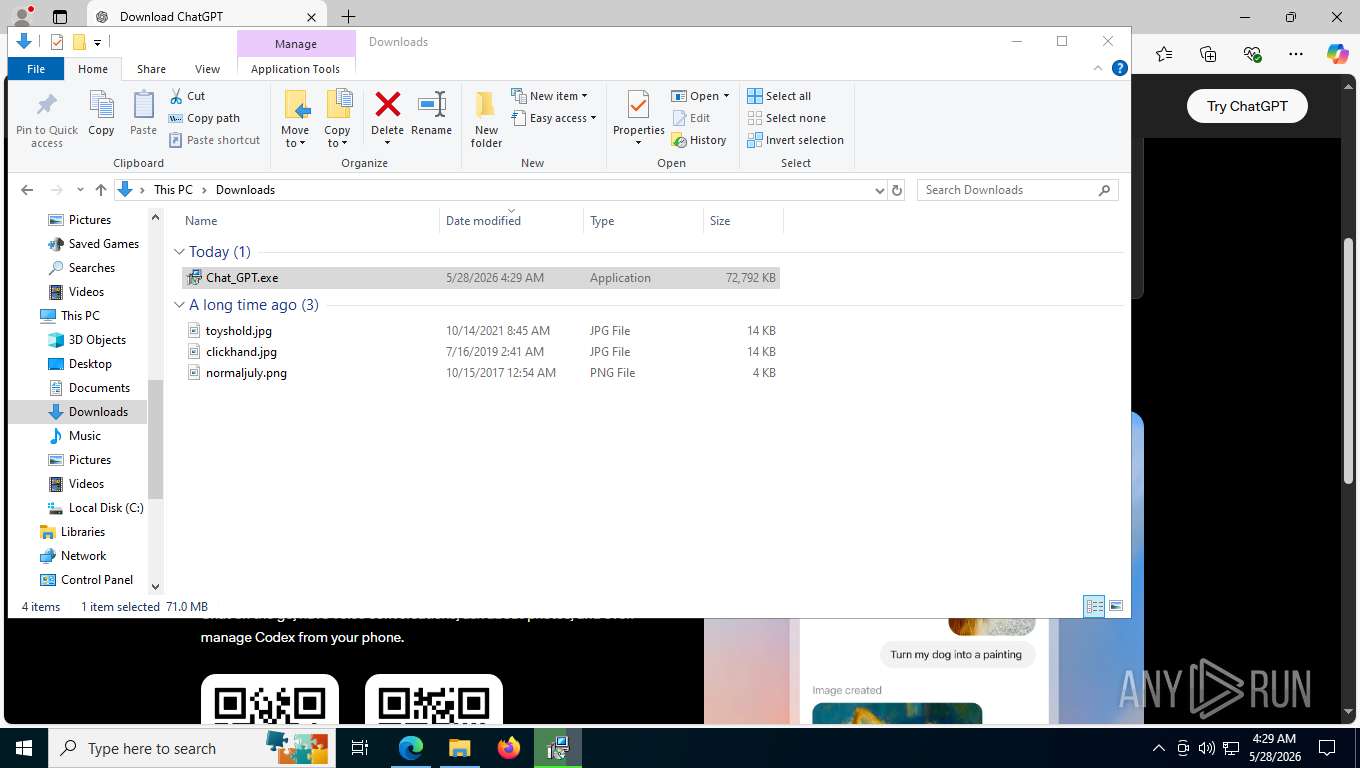Sort by Name column header

(x=310, y=221)
